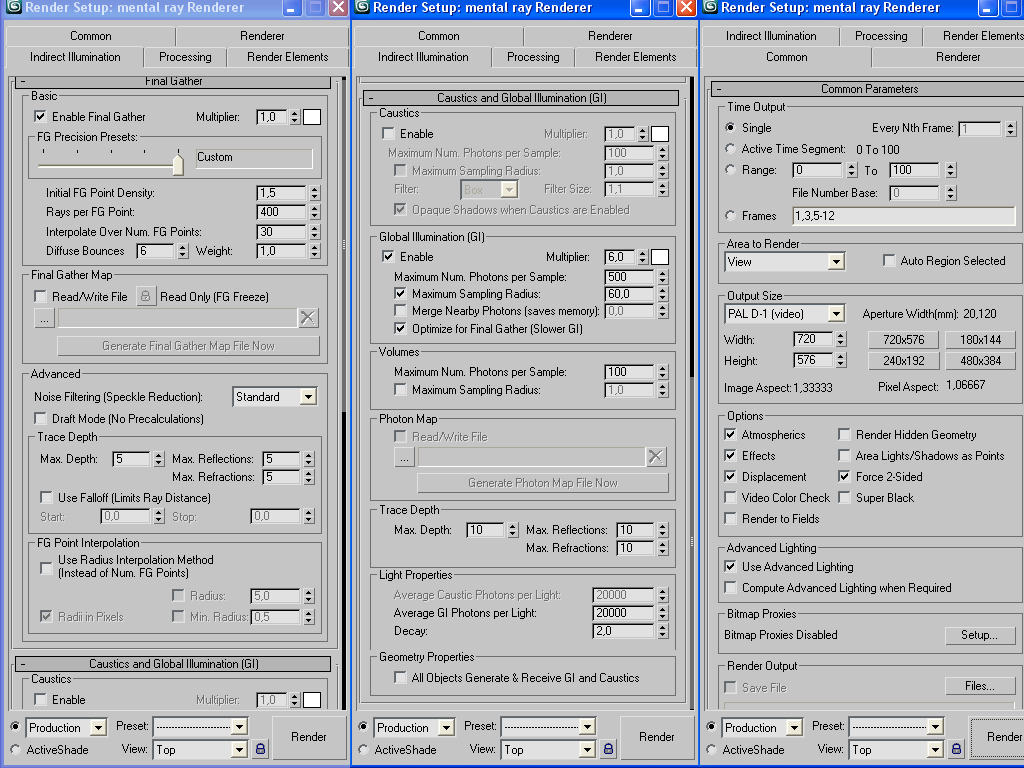Open Production dropdown in right window
The width and height of the screenshot is (1024, 768).
[794, 728]
